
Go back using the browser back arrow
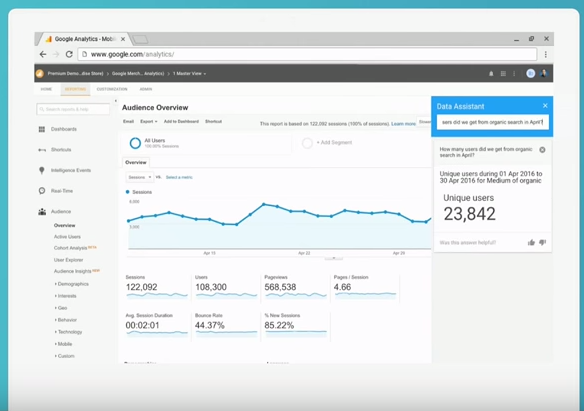(43, 54)
